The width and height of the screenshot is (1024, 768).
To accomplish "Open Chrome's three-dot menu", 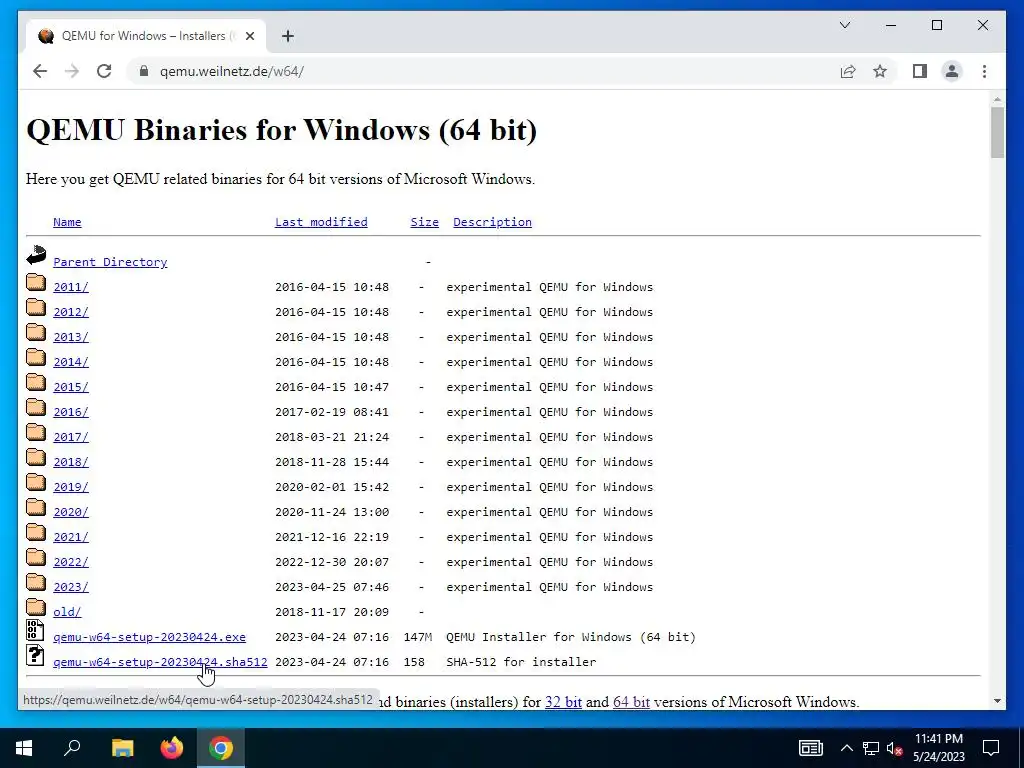I will coord(984,71).
